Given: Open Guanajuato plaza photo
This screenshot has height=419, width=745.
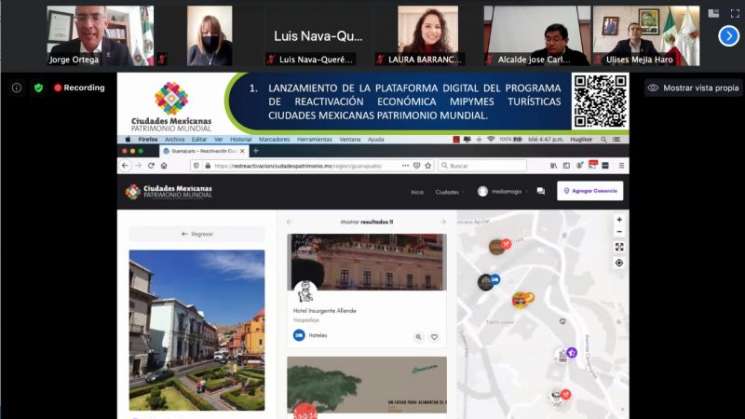Looking at the screenshot, I should point(197,330).
